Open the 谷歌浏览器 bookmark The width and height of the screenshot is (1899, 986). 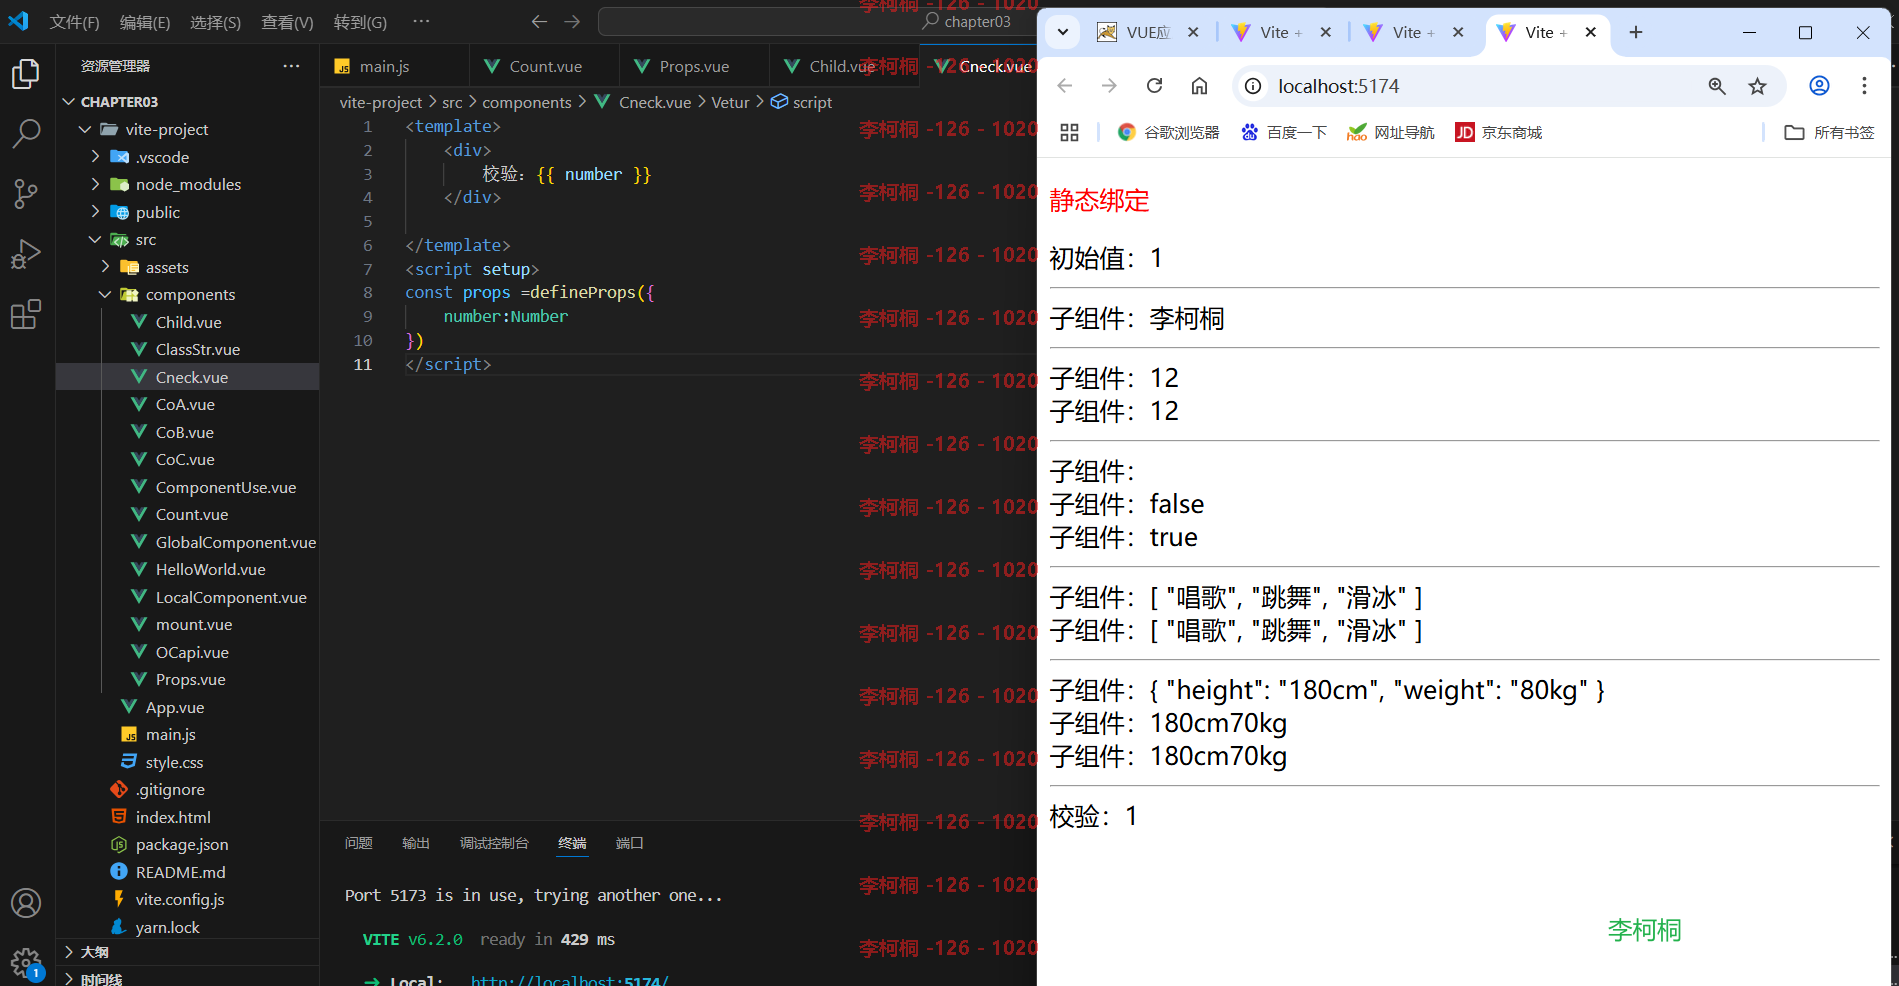1168,132
